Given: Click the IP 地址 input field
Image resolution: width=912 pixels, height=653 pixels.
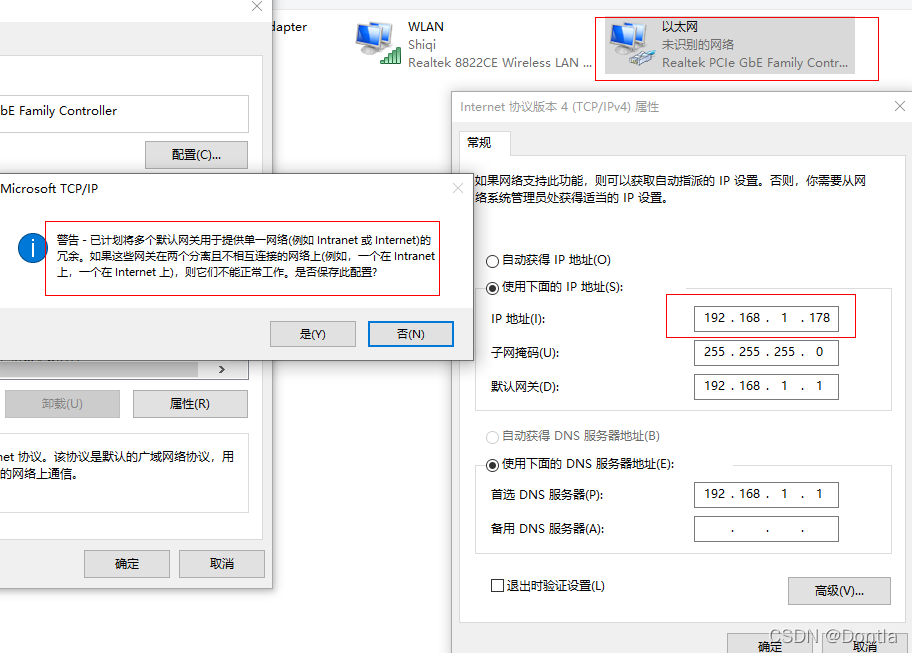Looking at the screenshot, I should [766, 318].
